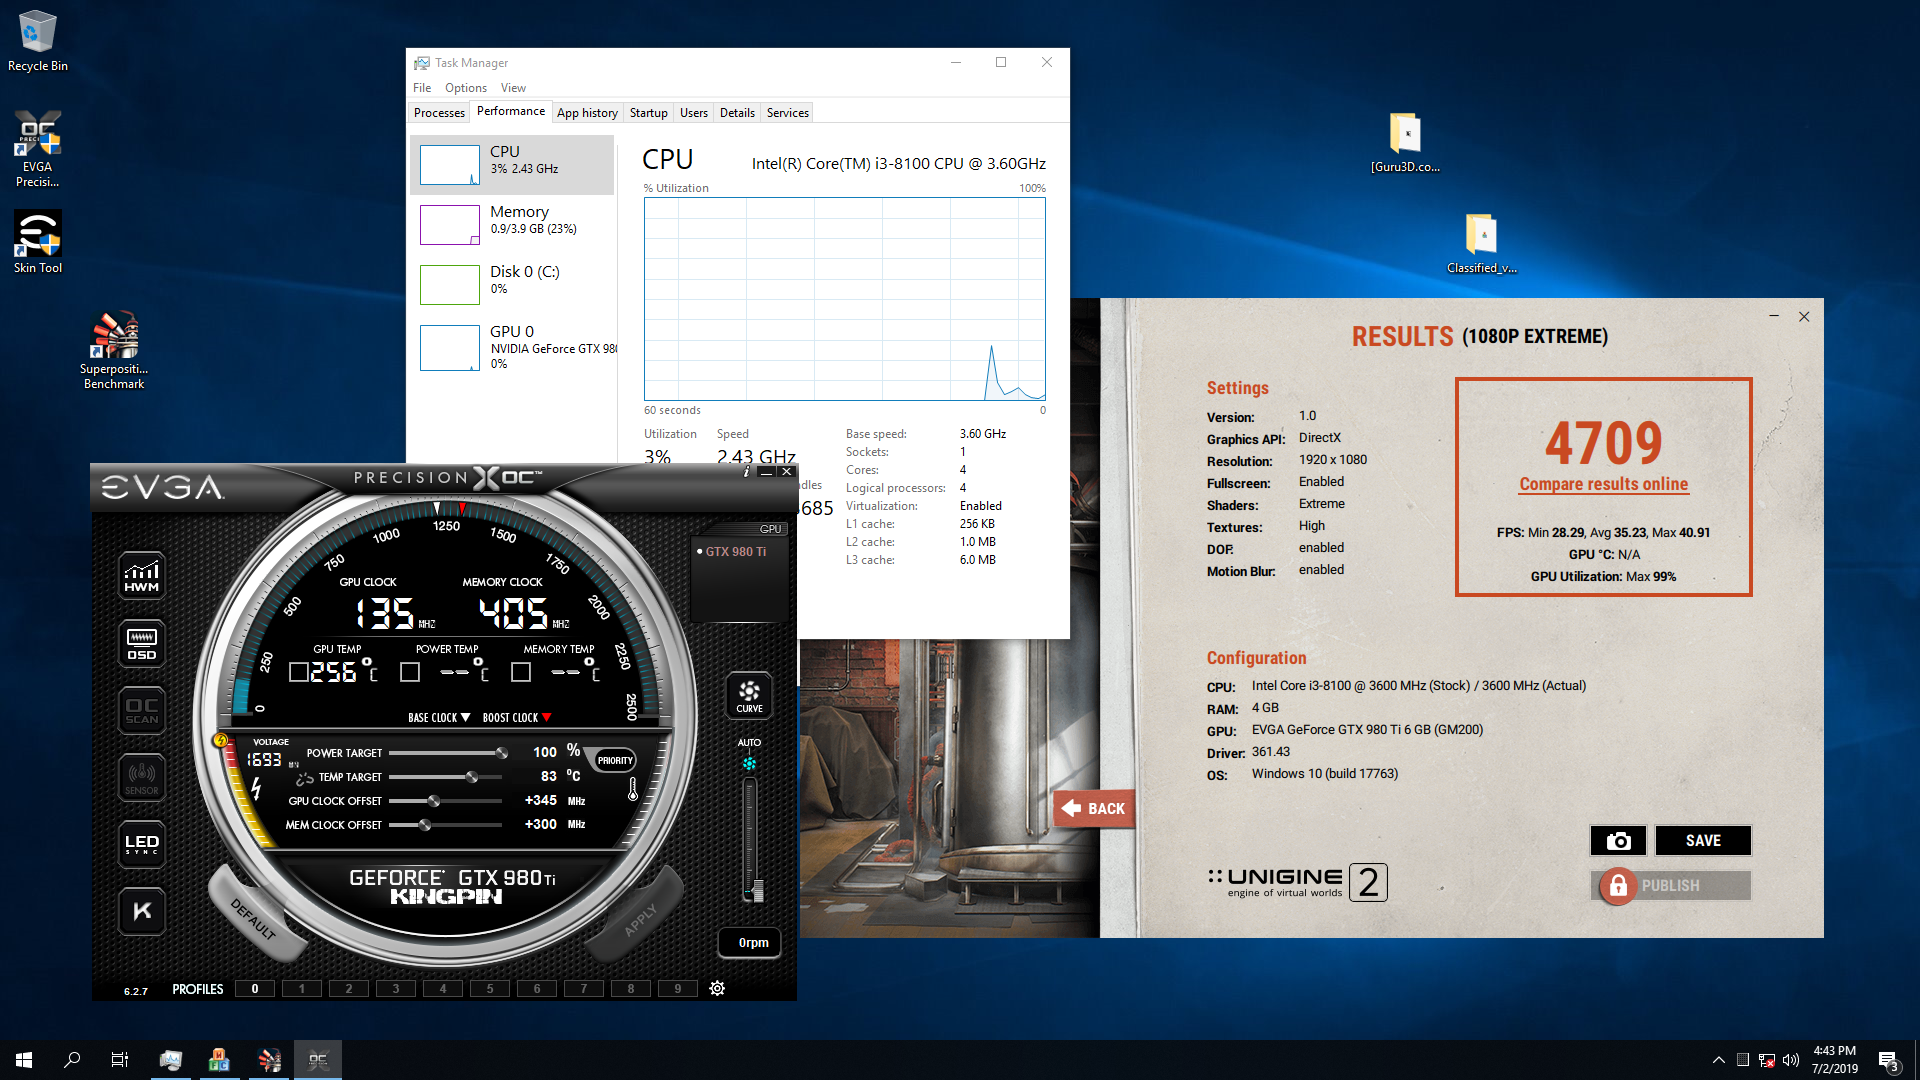Open the fan Curve editor
The height and width of the screenshot is (1080, 1920).
749,696
